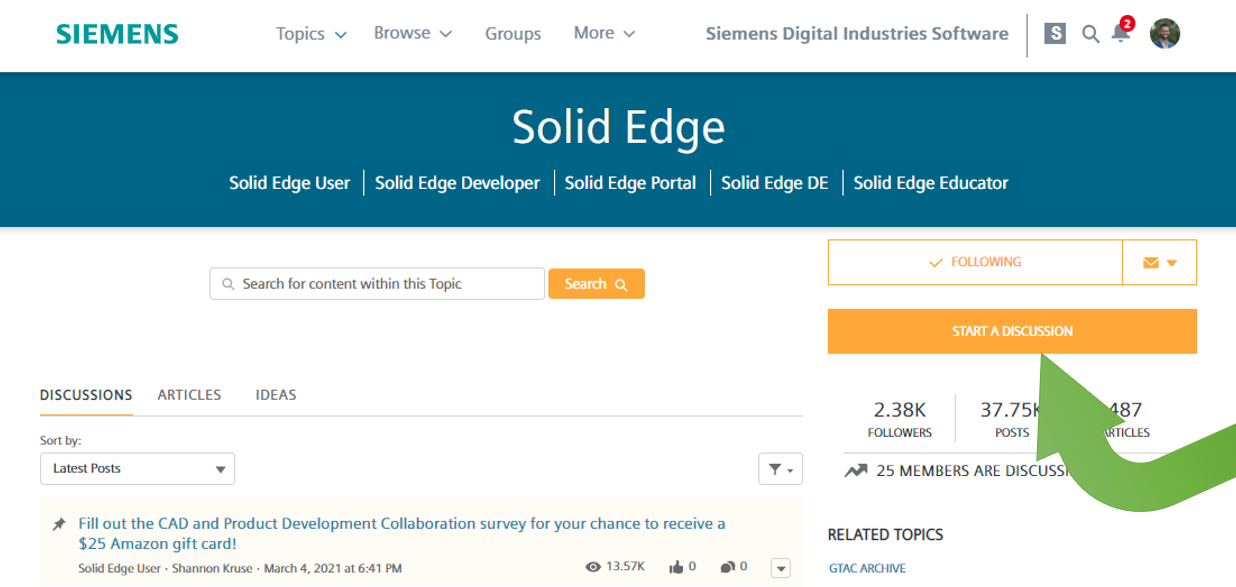
Task: Click your profile avatar
Action: click(1165, 33)
